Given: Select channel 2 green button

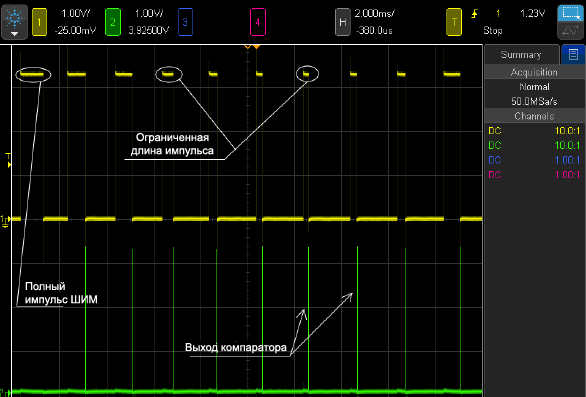Looking at the screenshot, I should [112, 22].
